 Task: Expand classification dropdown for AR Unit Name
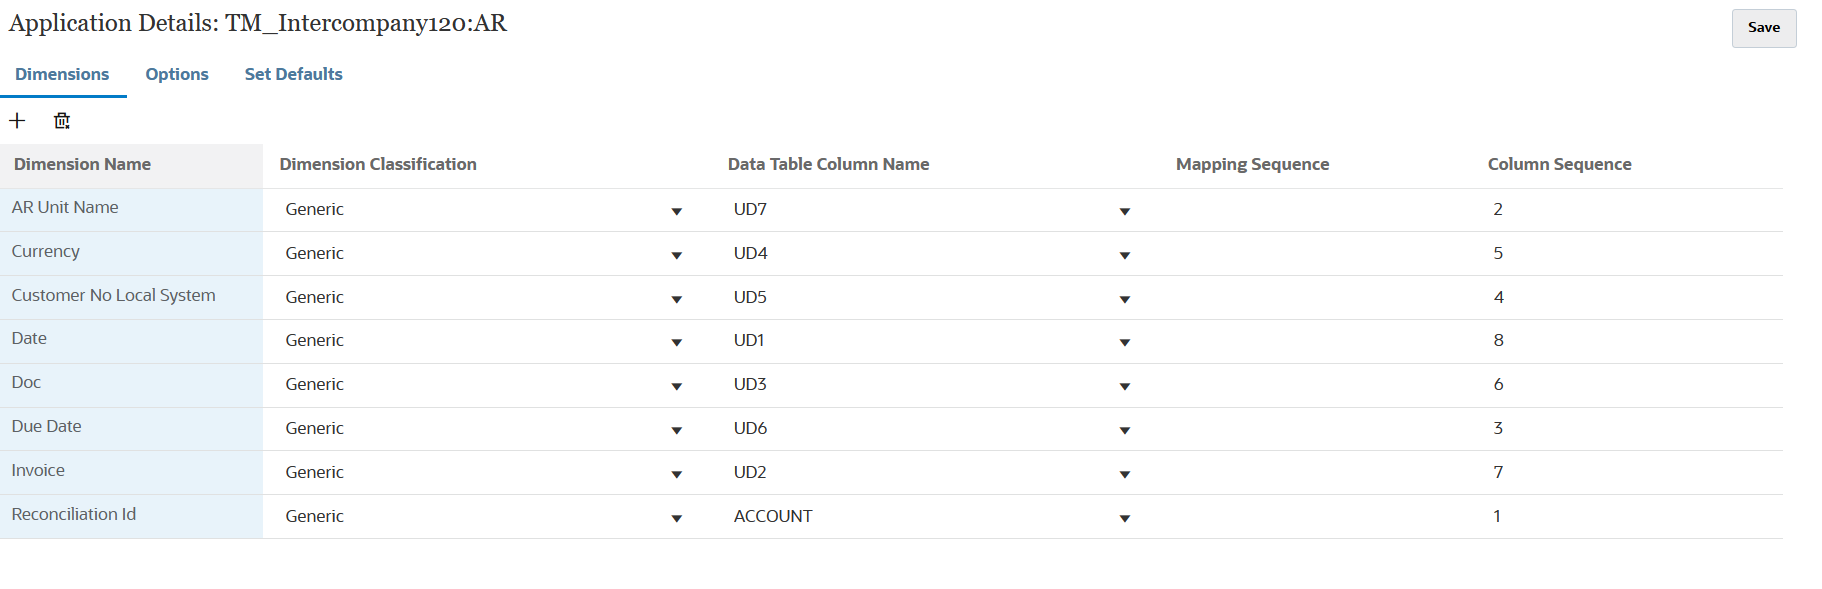click(677, 211)
